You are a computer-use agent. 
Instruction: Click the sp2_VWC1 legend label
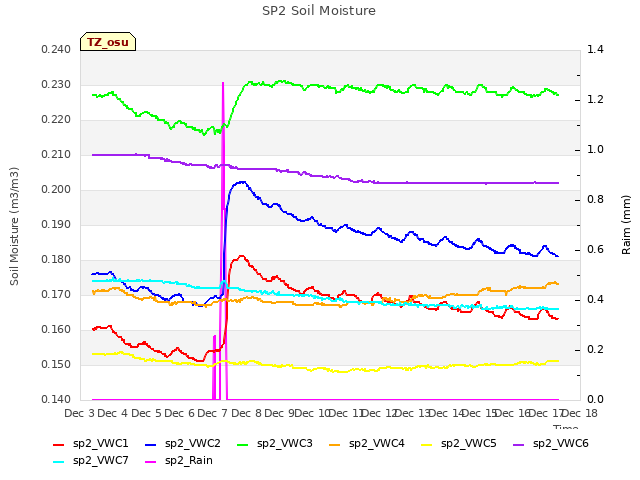pos(100,443)
